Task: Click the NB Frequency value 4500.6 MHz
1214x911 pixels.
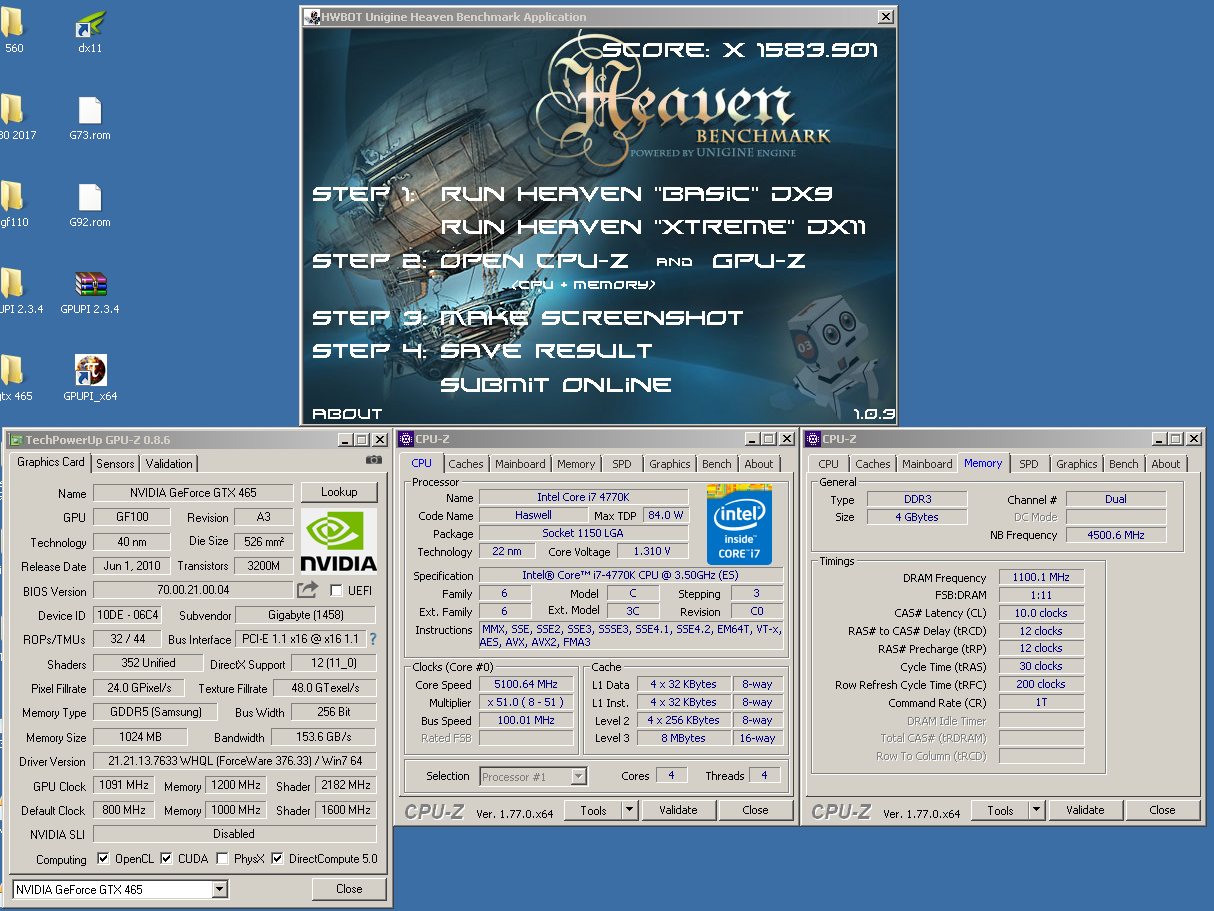Action: (1116, 535)
